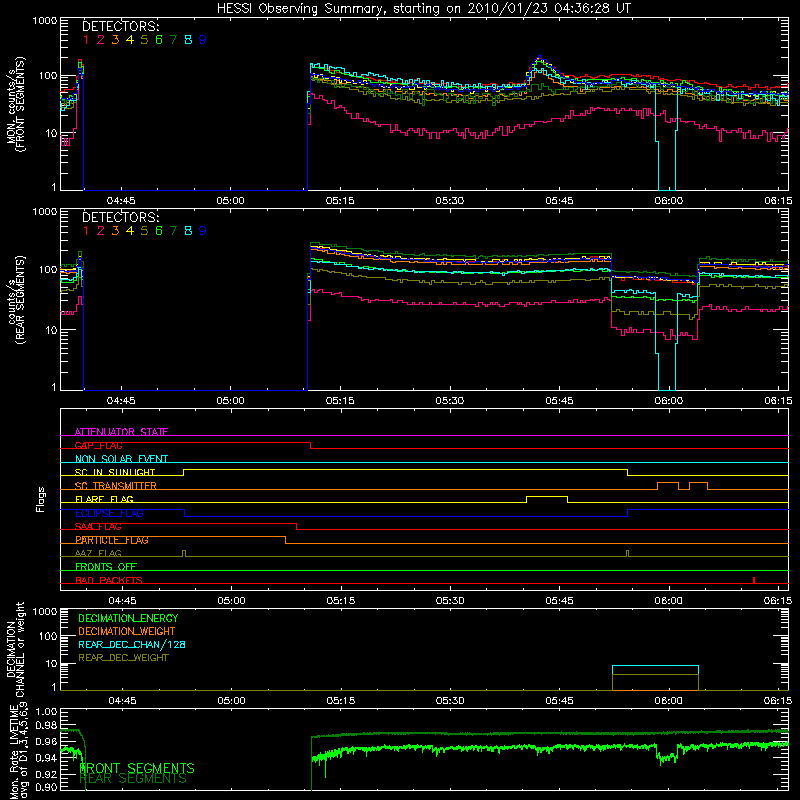800x800 pixels.
Task: Select detector 6 in front segments legend
Action: (159, 40)
